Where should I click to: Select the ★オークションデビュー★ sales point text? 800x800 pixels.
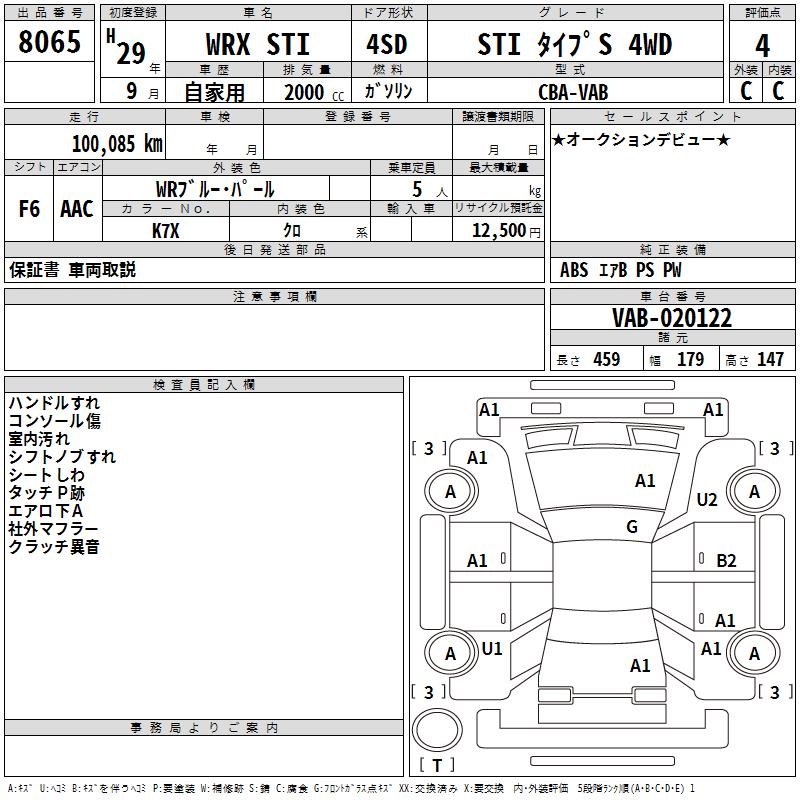(641, 139)
